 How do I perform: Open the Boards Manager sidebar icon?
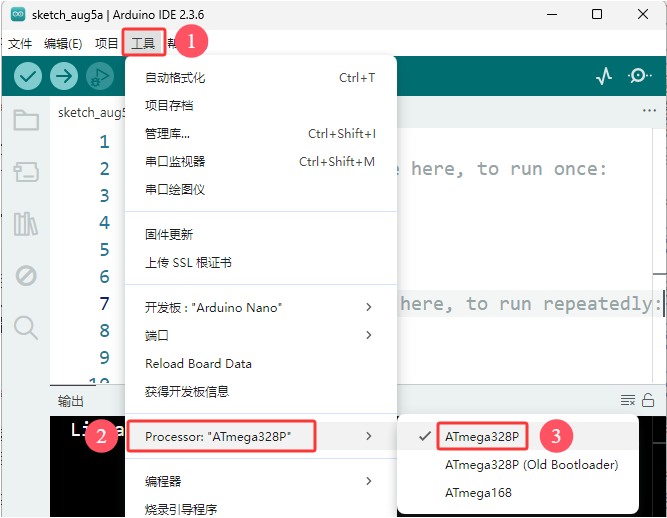pyautogui.click(x=26, y=172)
